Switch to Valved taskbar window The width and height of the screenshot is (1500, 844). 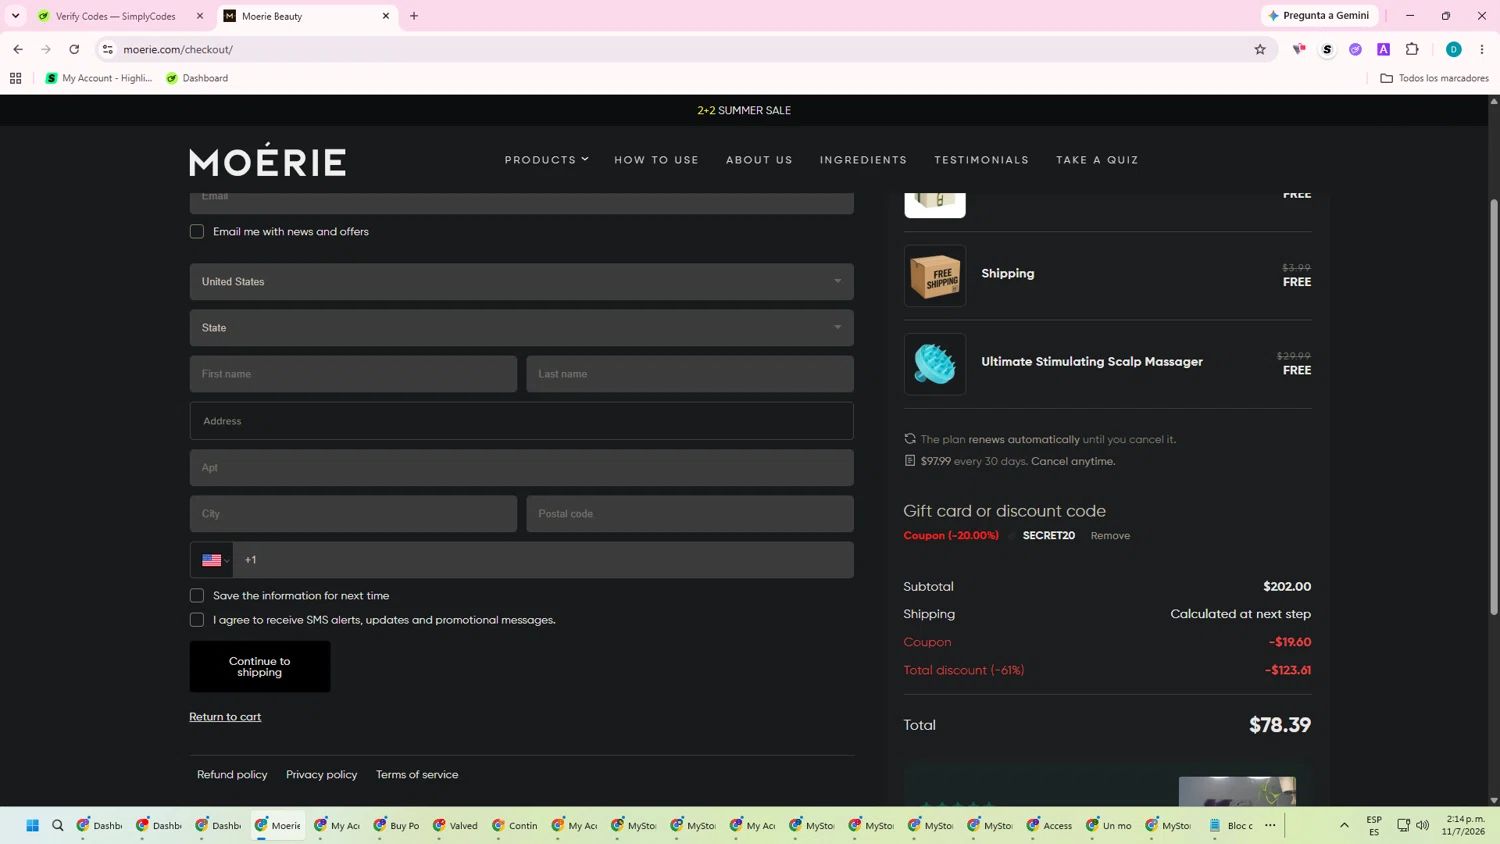[x=456, y=825]
